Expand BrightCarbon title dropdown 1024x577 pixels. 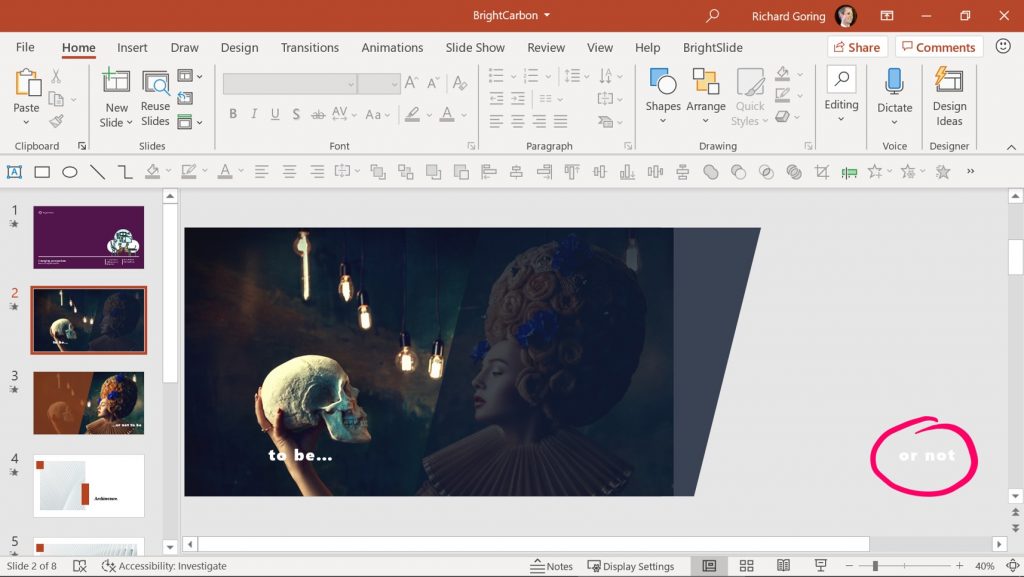pos(547,15)
